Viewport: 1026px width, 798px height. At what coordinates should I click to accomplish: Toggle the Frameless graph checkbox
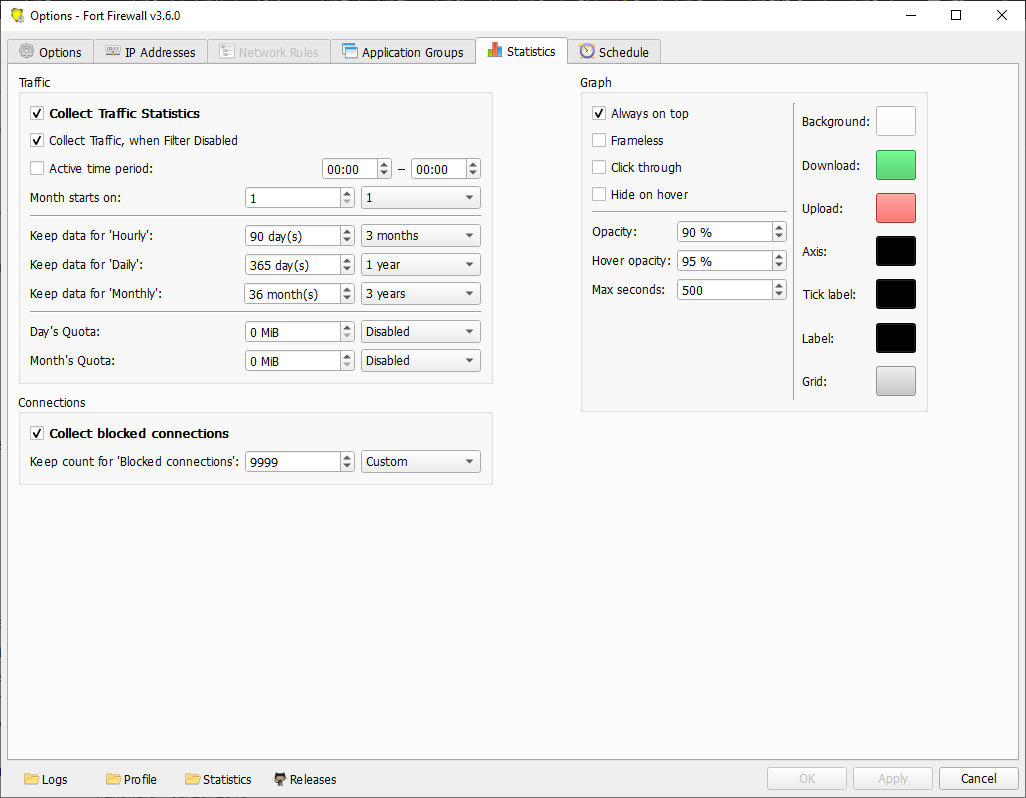pyautogui.click(x=599, y=141)
